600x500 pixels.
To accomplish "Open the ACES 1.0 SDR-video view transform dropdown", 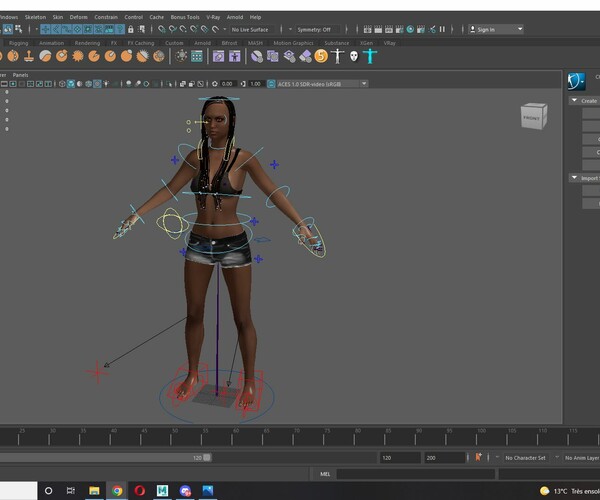I will (x=322, y=84).
